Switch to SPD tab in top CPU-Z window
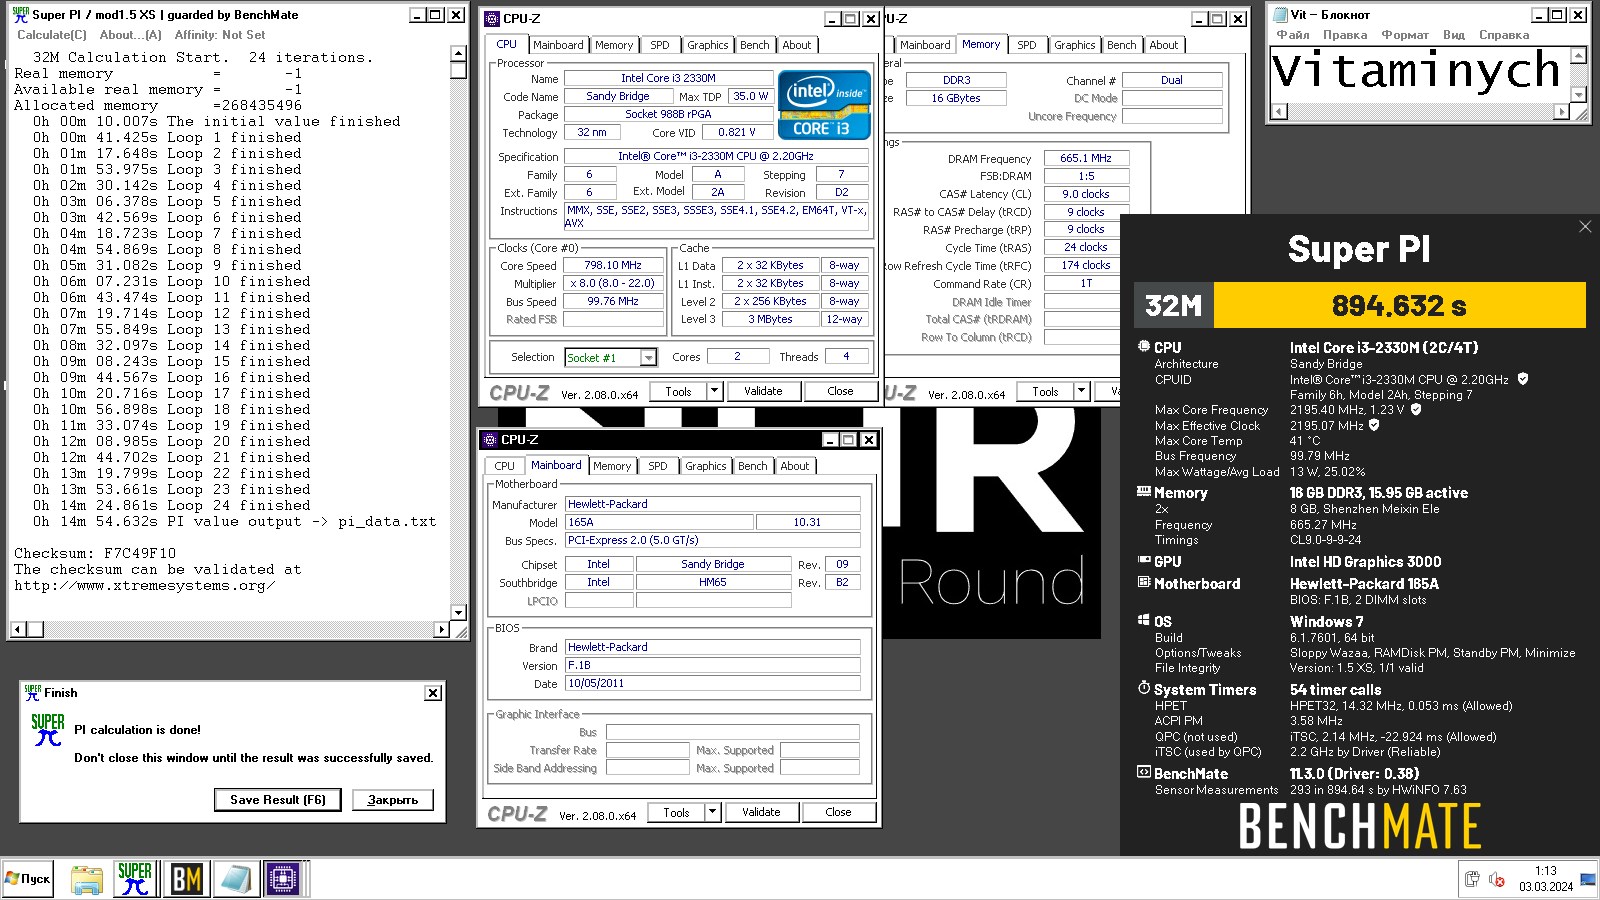1600x900 pixels. (660, 45)
